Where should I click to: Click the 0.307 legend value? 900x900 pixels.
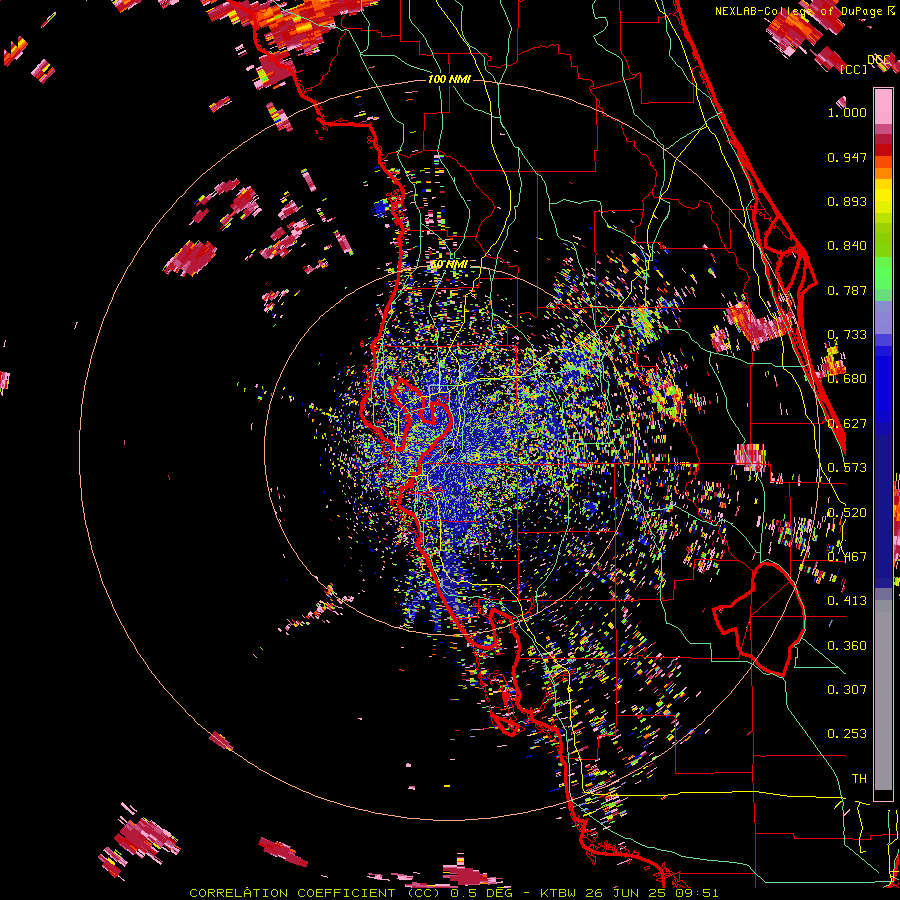click(x=847, y=690)
